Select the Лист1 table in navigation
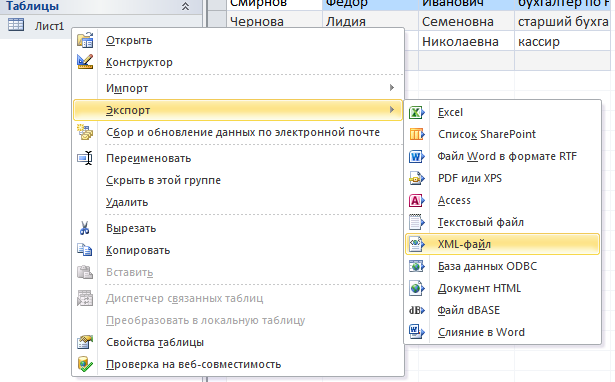615x382 pixels. (49, 26)
